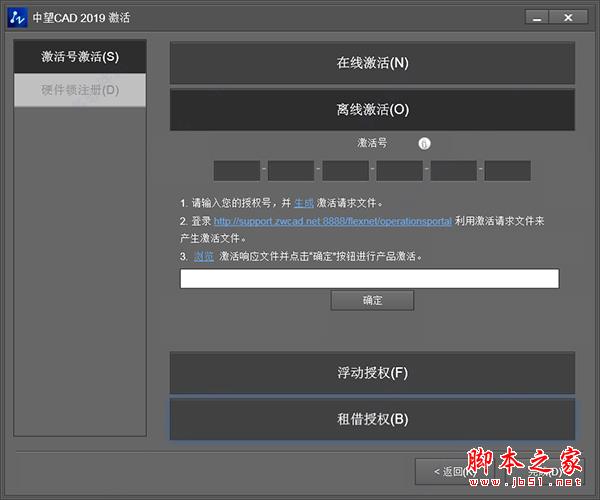
Task: Click the sixth activation code field
Action: tap(508, 171)
